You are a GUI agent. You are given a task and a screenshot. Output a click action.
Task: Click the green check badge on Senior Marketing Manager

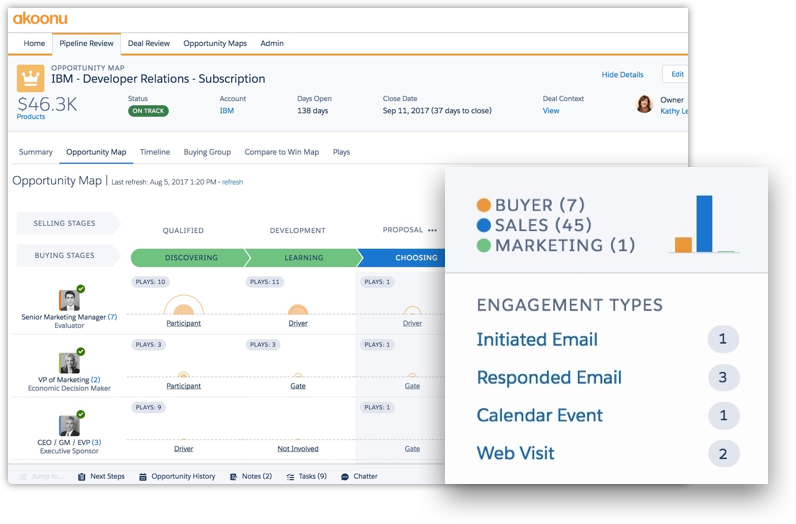point(81,289)
